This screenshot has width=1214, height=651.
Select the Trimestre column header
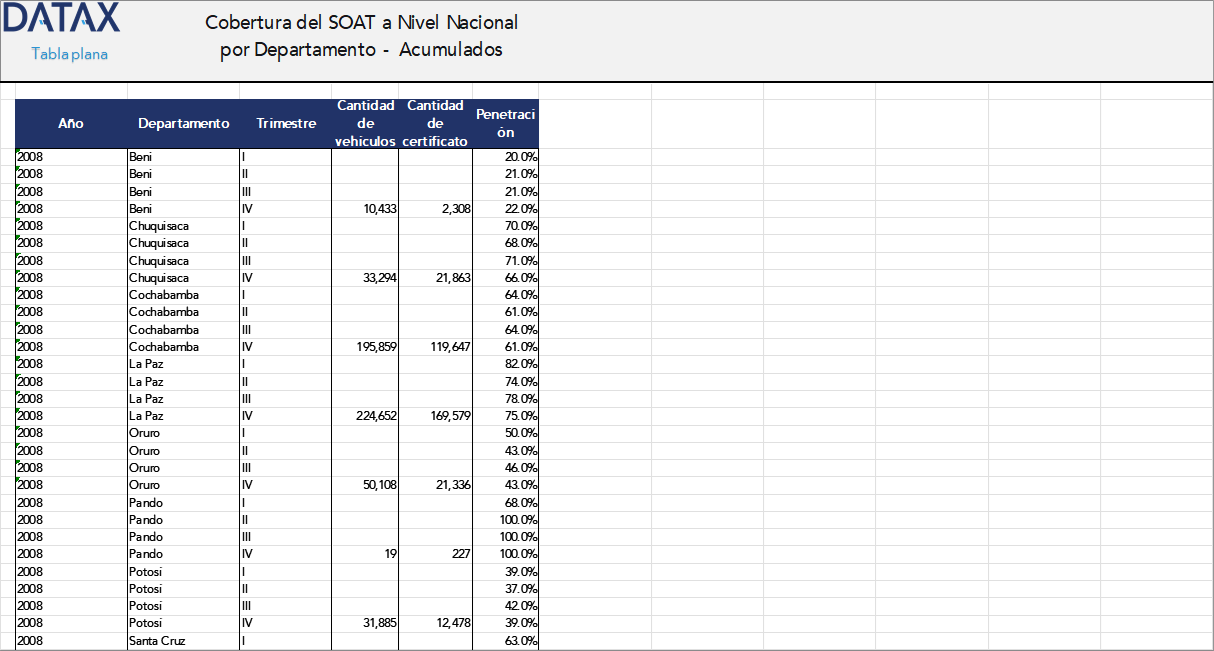pyautogui.click(x=286, y=123)
